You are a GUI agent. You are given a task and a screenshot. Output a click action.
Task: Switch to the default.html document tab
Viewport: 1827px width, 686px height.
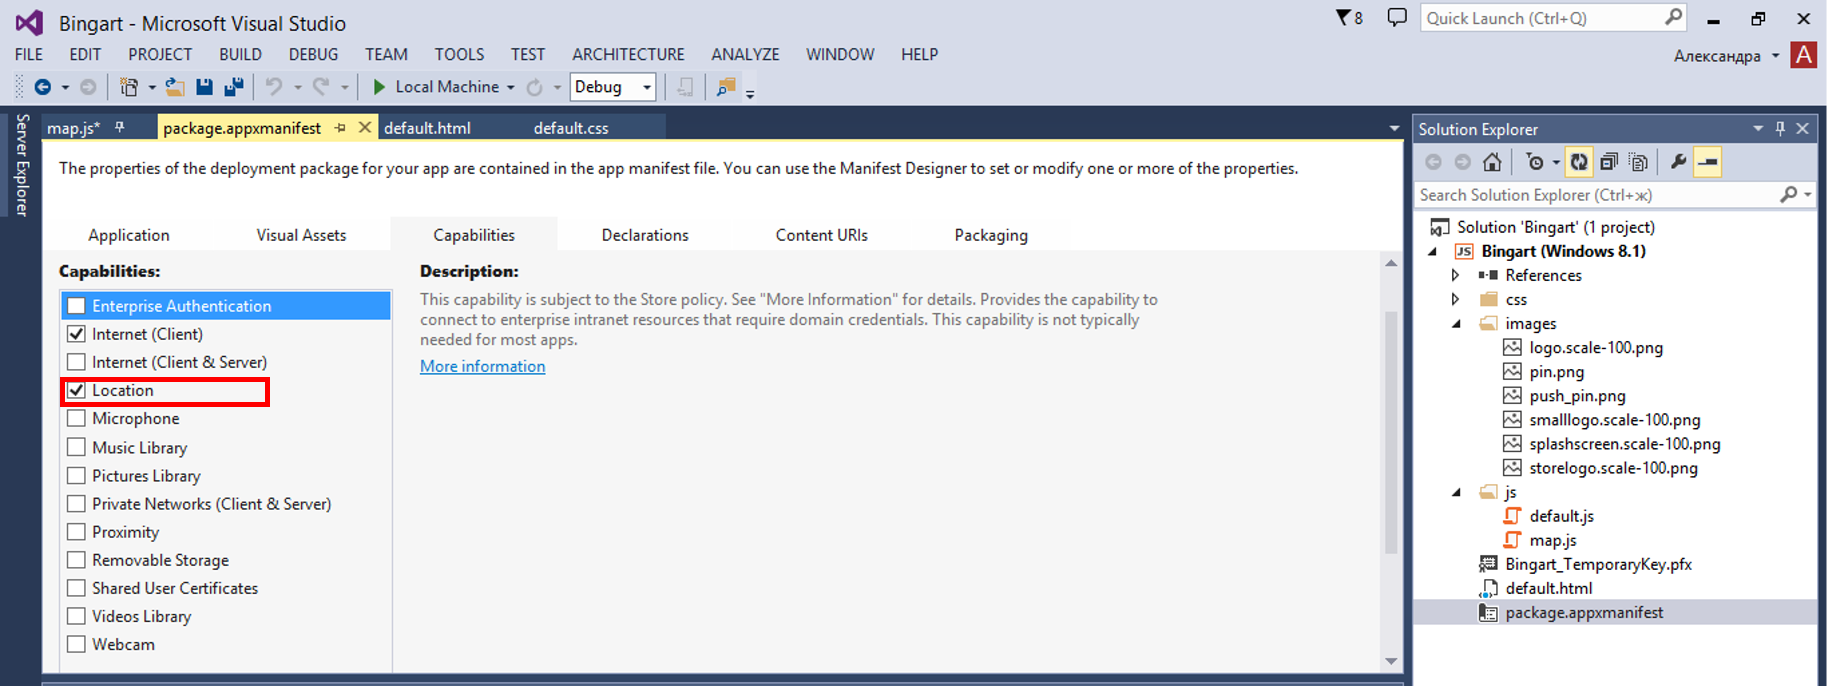pyautogui.click(x=427, y=128)
